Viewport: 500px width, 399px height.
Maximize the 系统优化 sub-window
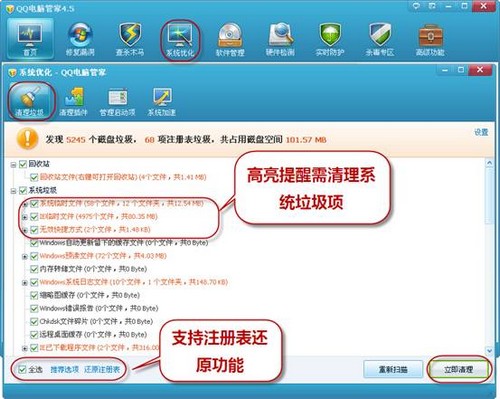click(461, 70)
